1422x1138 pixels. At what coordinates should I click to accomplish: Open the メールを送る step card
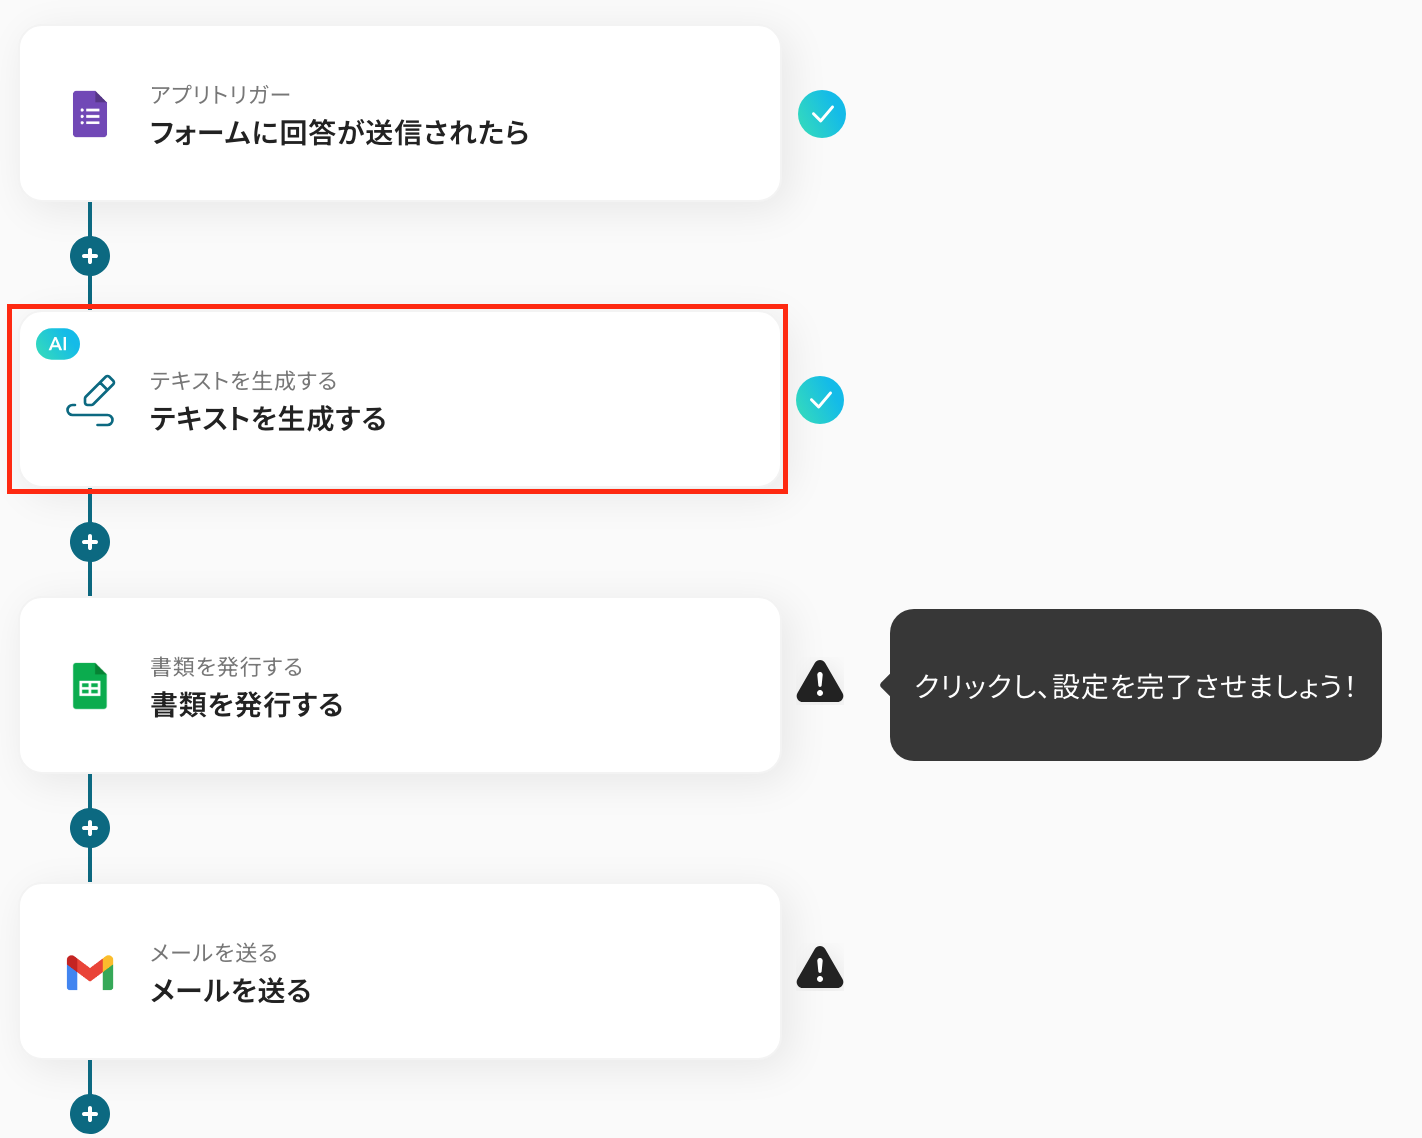500,972
